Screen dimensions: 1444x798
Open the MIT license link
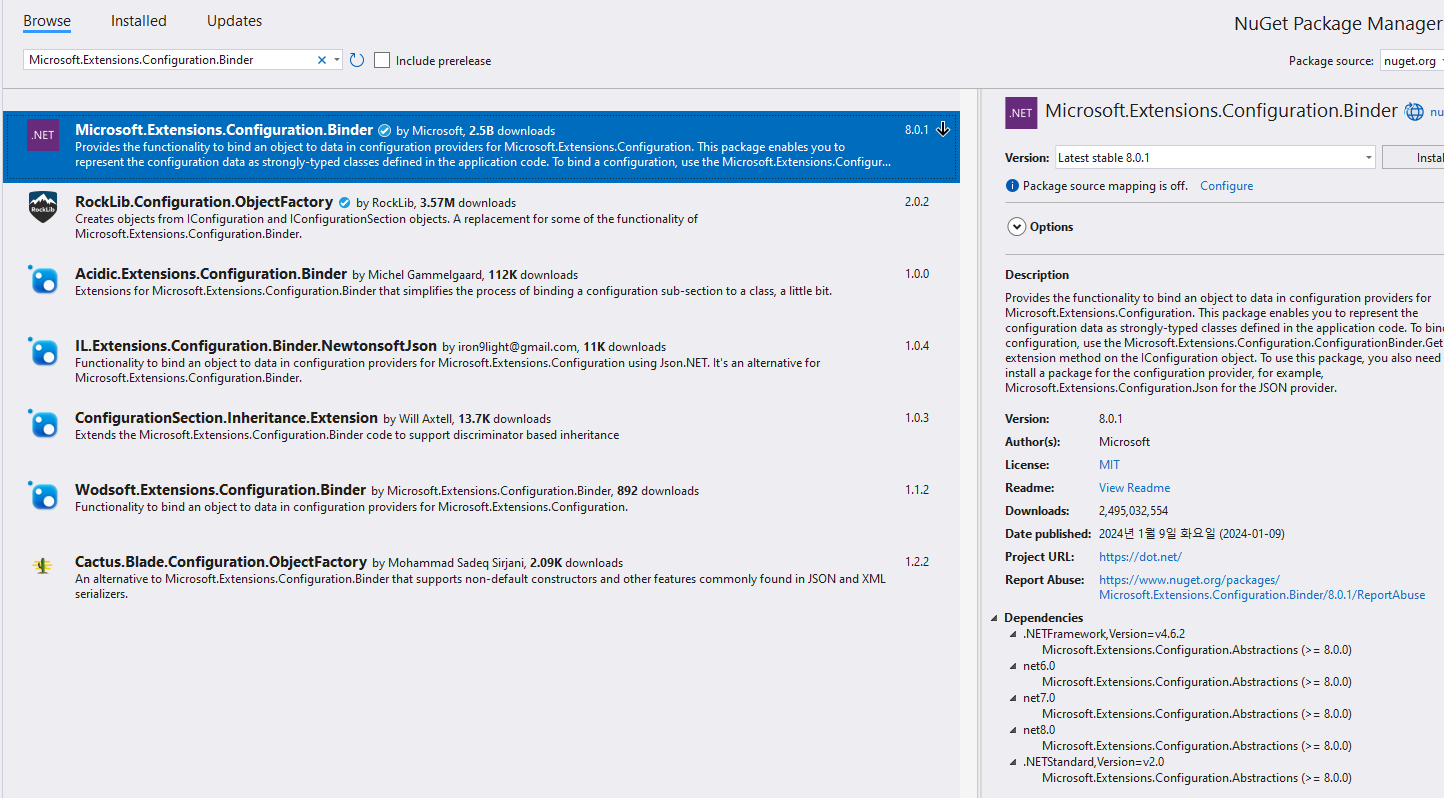click(1109, 465)
